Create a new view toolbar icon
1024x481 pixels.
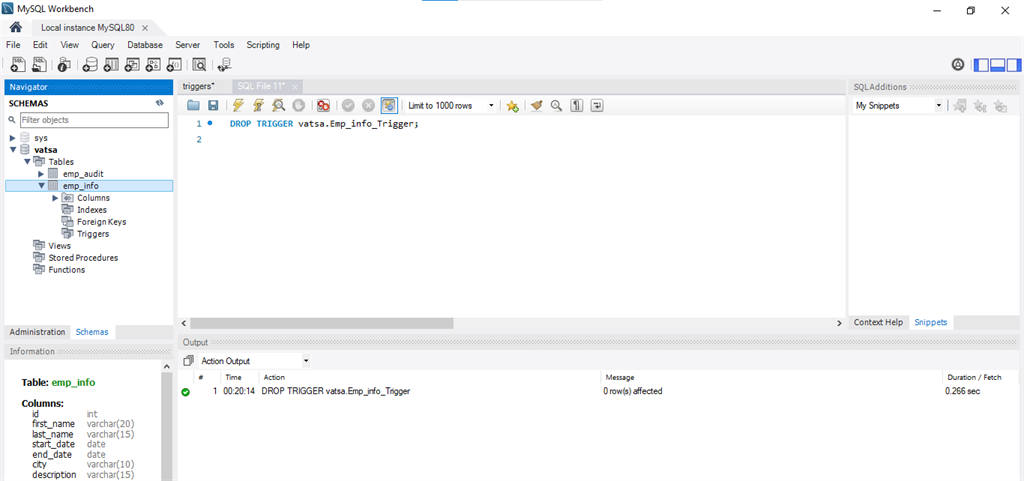[132, 65]
